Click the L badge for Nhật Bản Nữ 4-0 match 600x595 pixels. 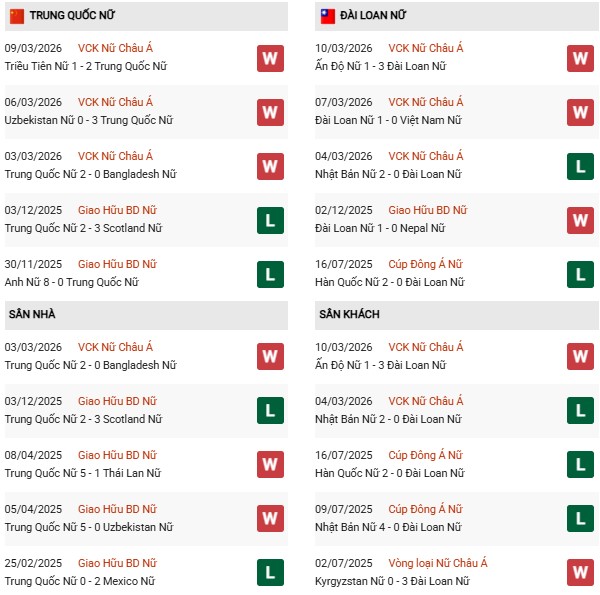pyautogui.click(x=580, y=518)
